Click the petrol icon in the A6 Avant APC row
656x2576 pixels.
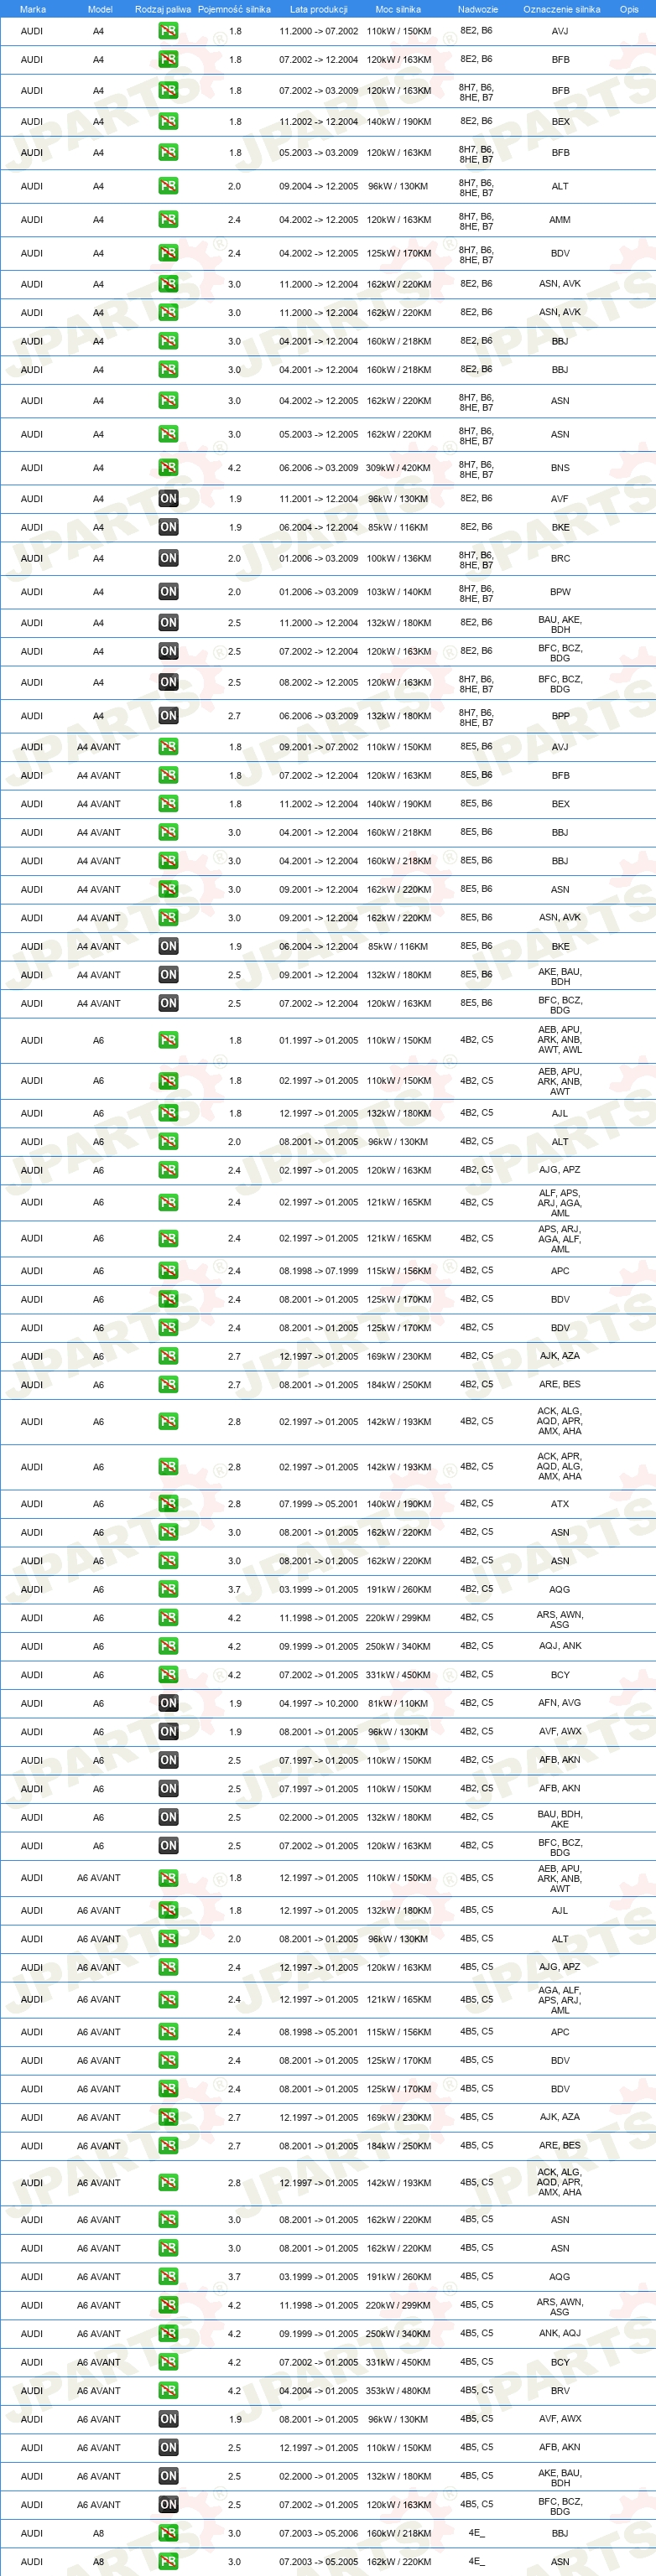pos(168,2032)
